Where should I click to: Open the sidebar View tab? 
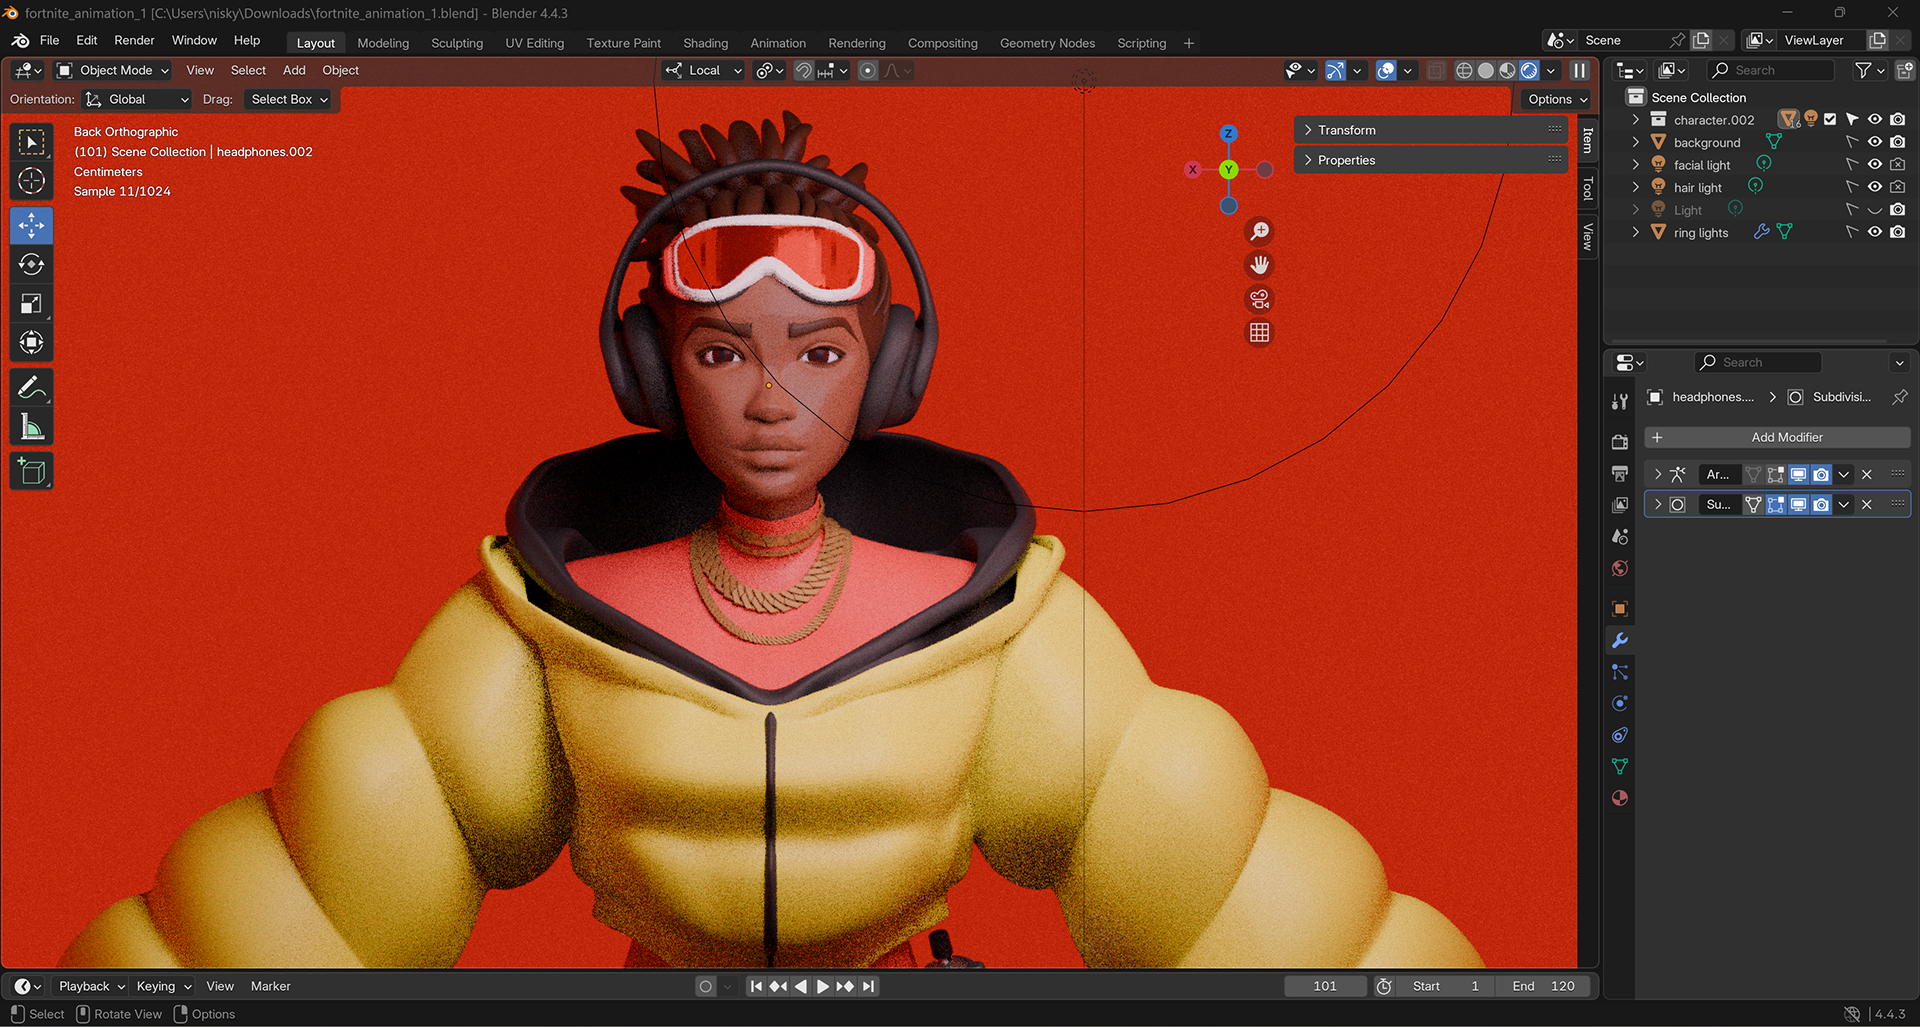(x=1587, y=236)
